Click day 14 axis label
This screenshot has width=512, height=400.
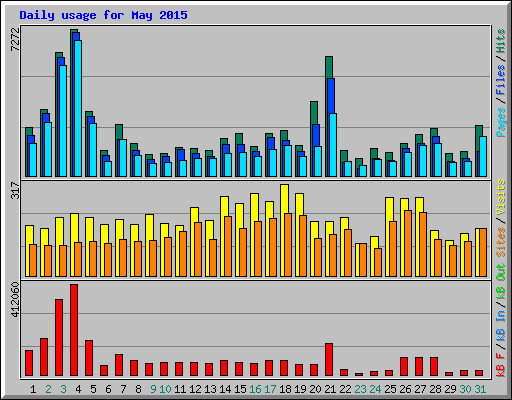click(225, 389)
